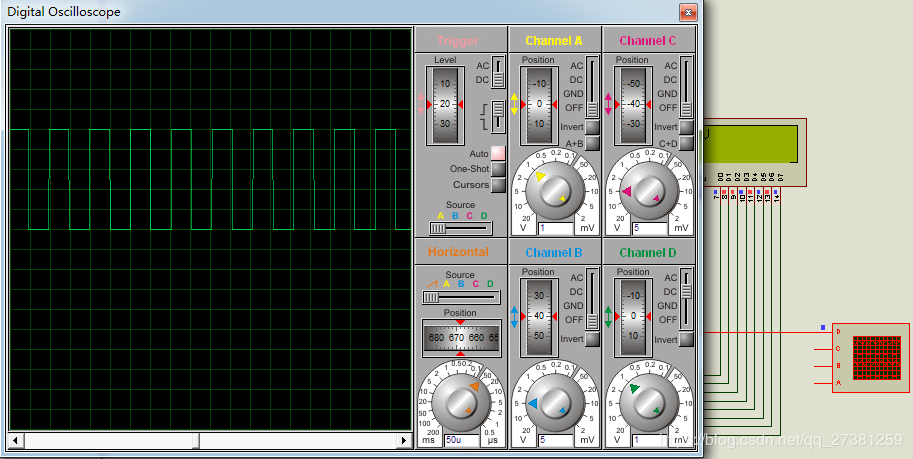913x459 pixels.
Task: Enable the C+D sum mode
Action: tap(686, 144)
